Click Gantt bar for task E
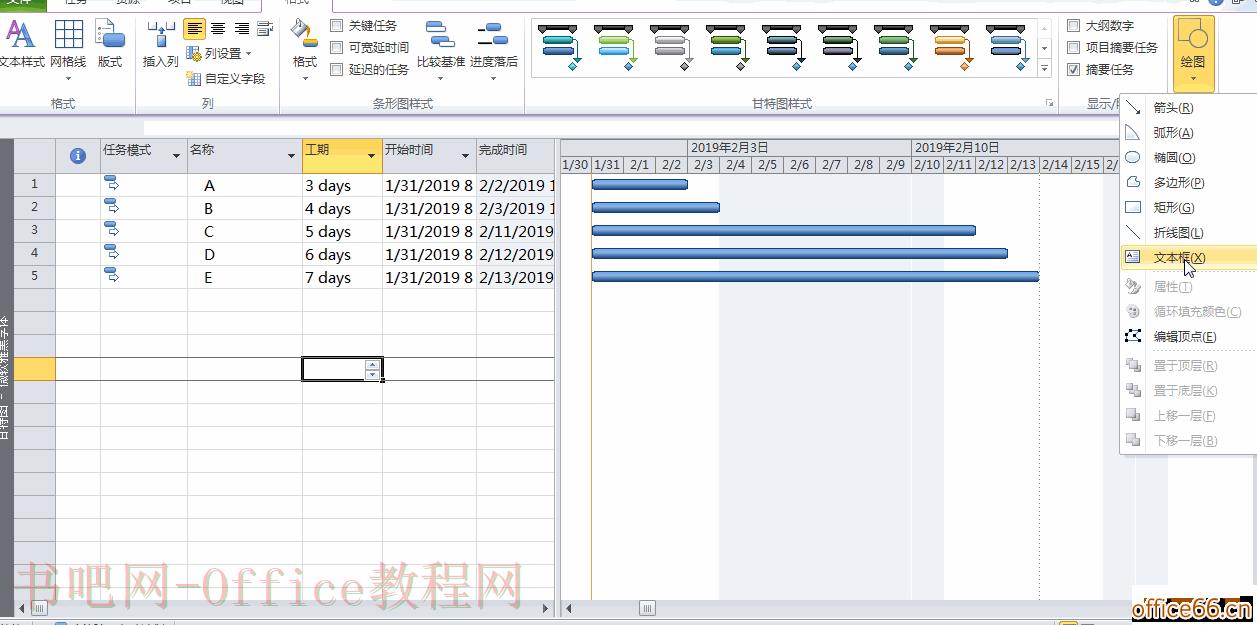Viewport: 1257px width, 625px height. 815,276
